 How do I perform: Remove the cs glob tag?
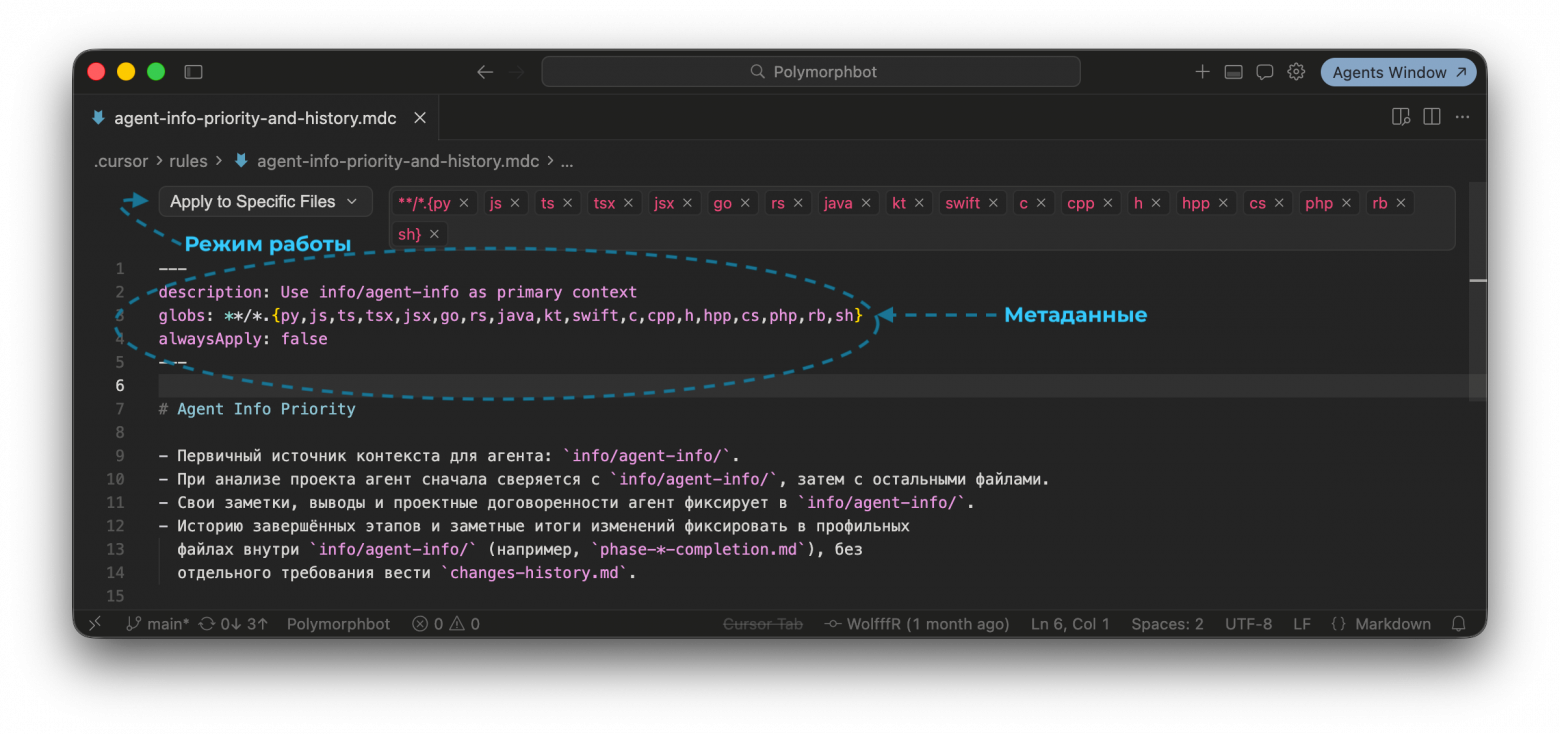(1279, 203)
